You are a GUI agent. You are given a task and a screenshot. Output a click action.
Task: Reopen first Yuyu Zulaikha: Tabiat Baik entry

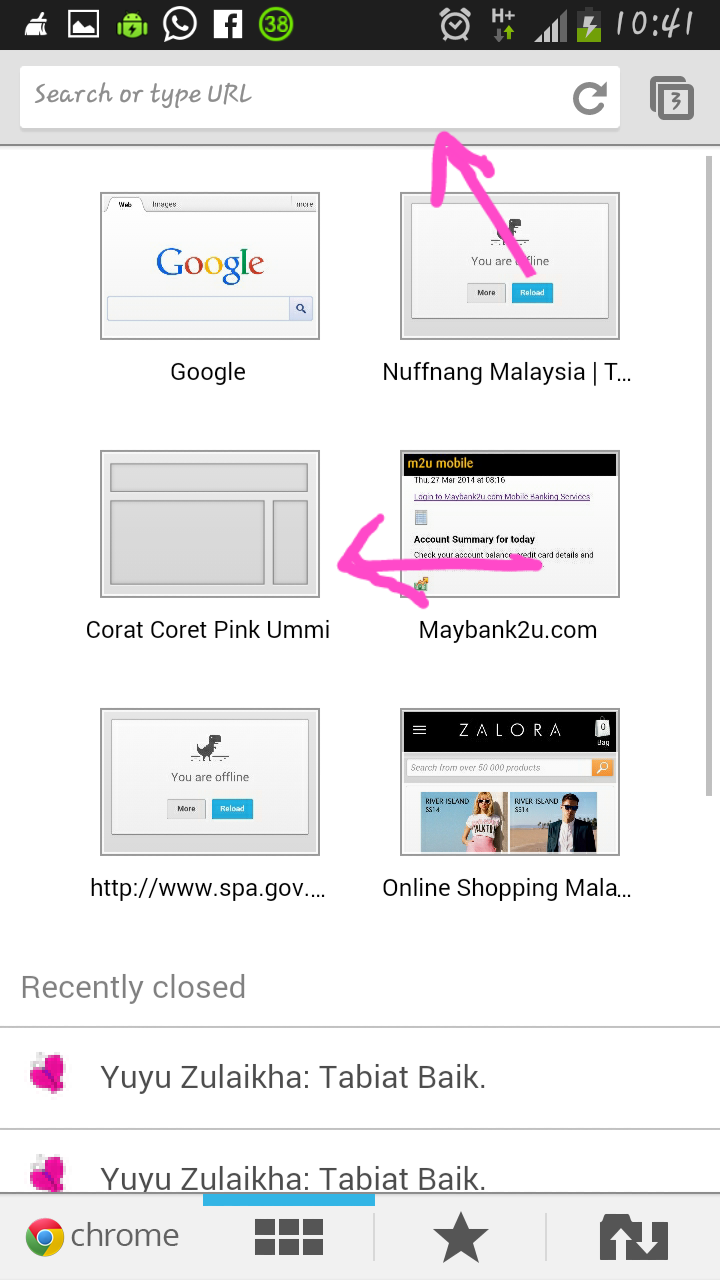tap(360, 1078)
